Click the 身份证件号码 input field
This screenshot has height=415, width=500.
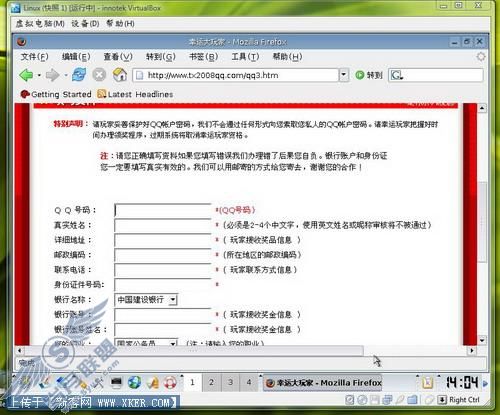tap(163, 285)
